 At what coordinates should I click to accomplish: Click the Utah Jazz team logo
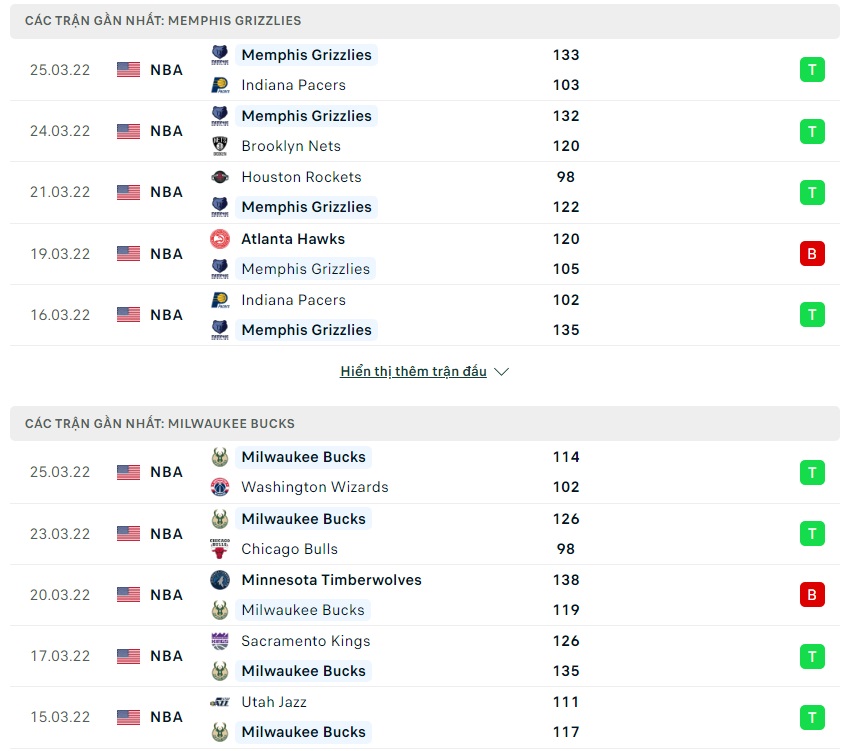[x=220, y=702]
